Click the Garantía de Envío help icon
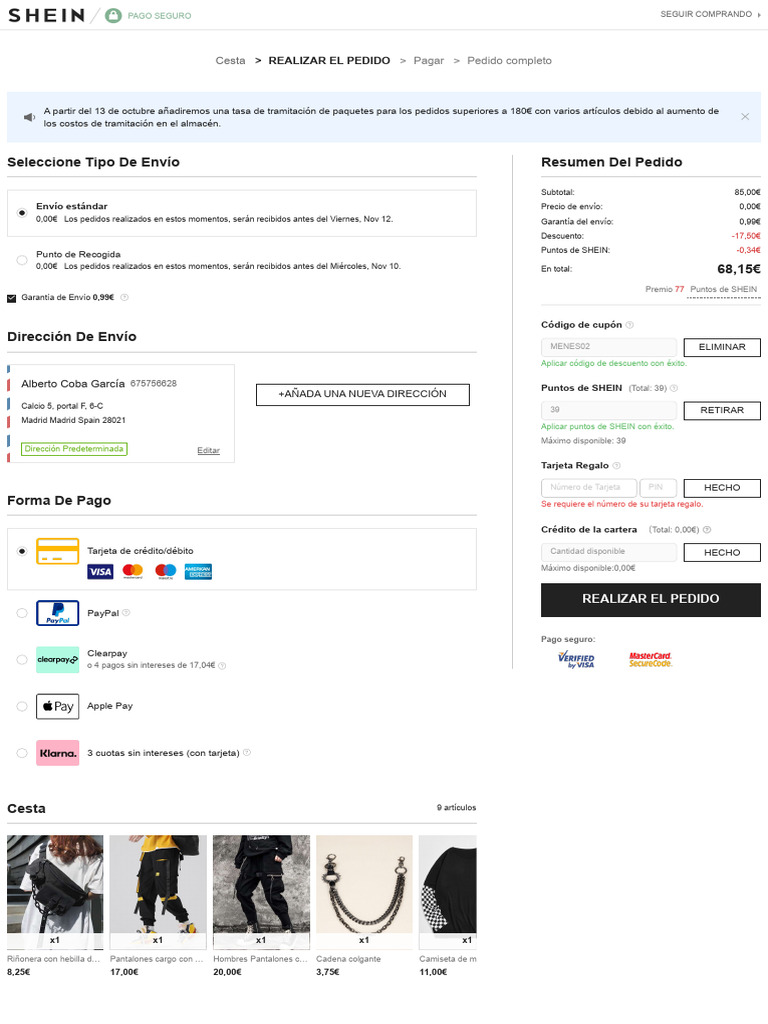 [125, 297]
